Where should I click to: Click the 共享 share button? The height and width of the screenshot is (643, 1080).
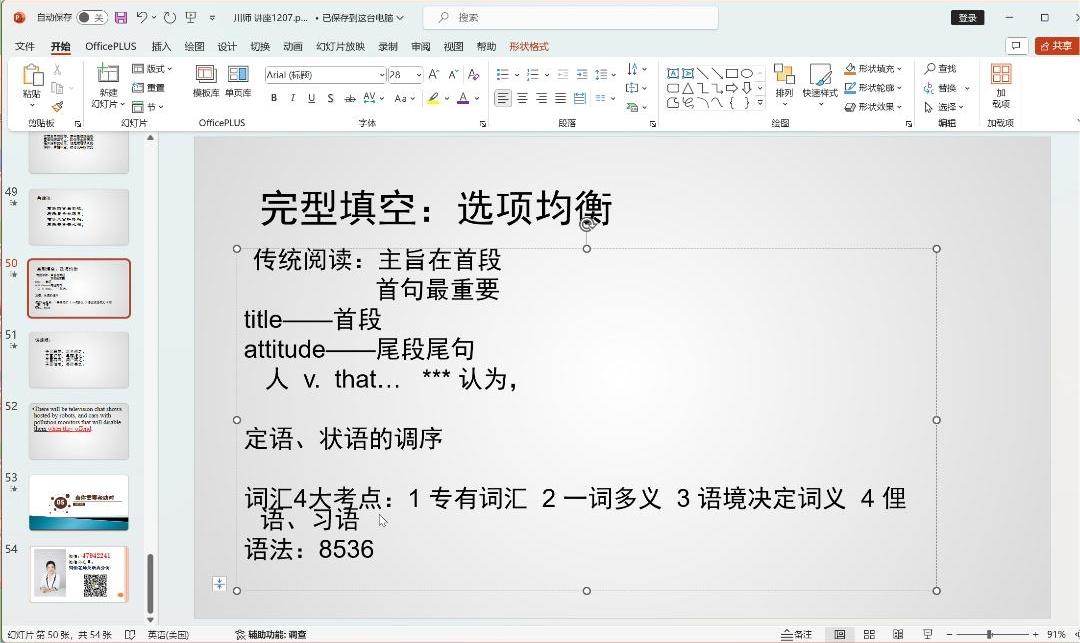click(x=1056, y=46)
